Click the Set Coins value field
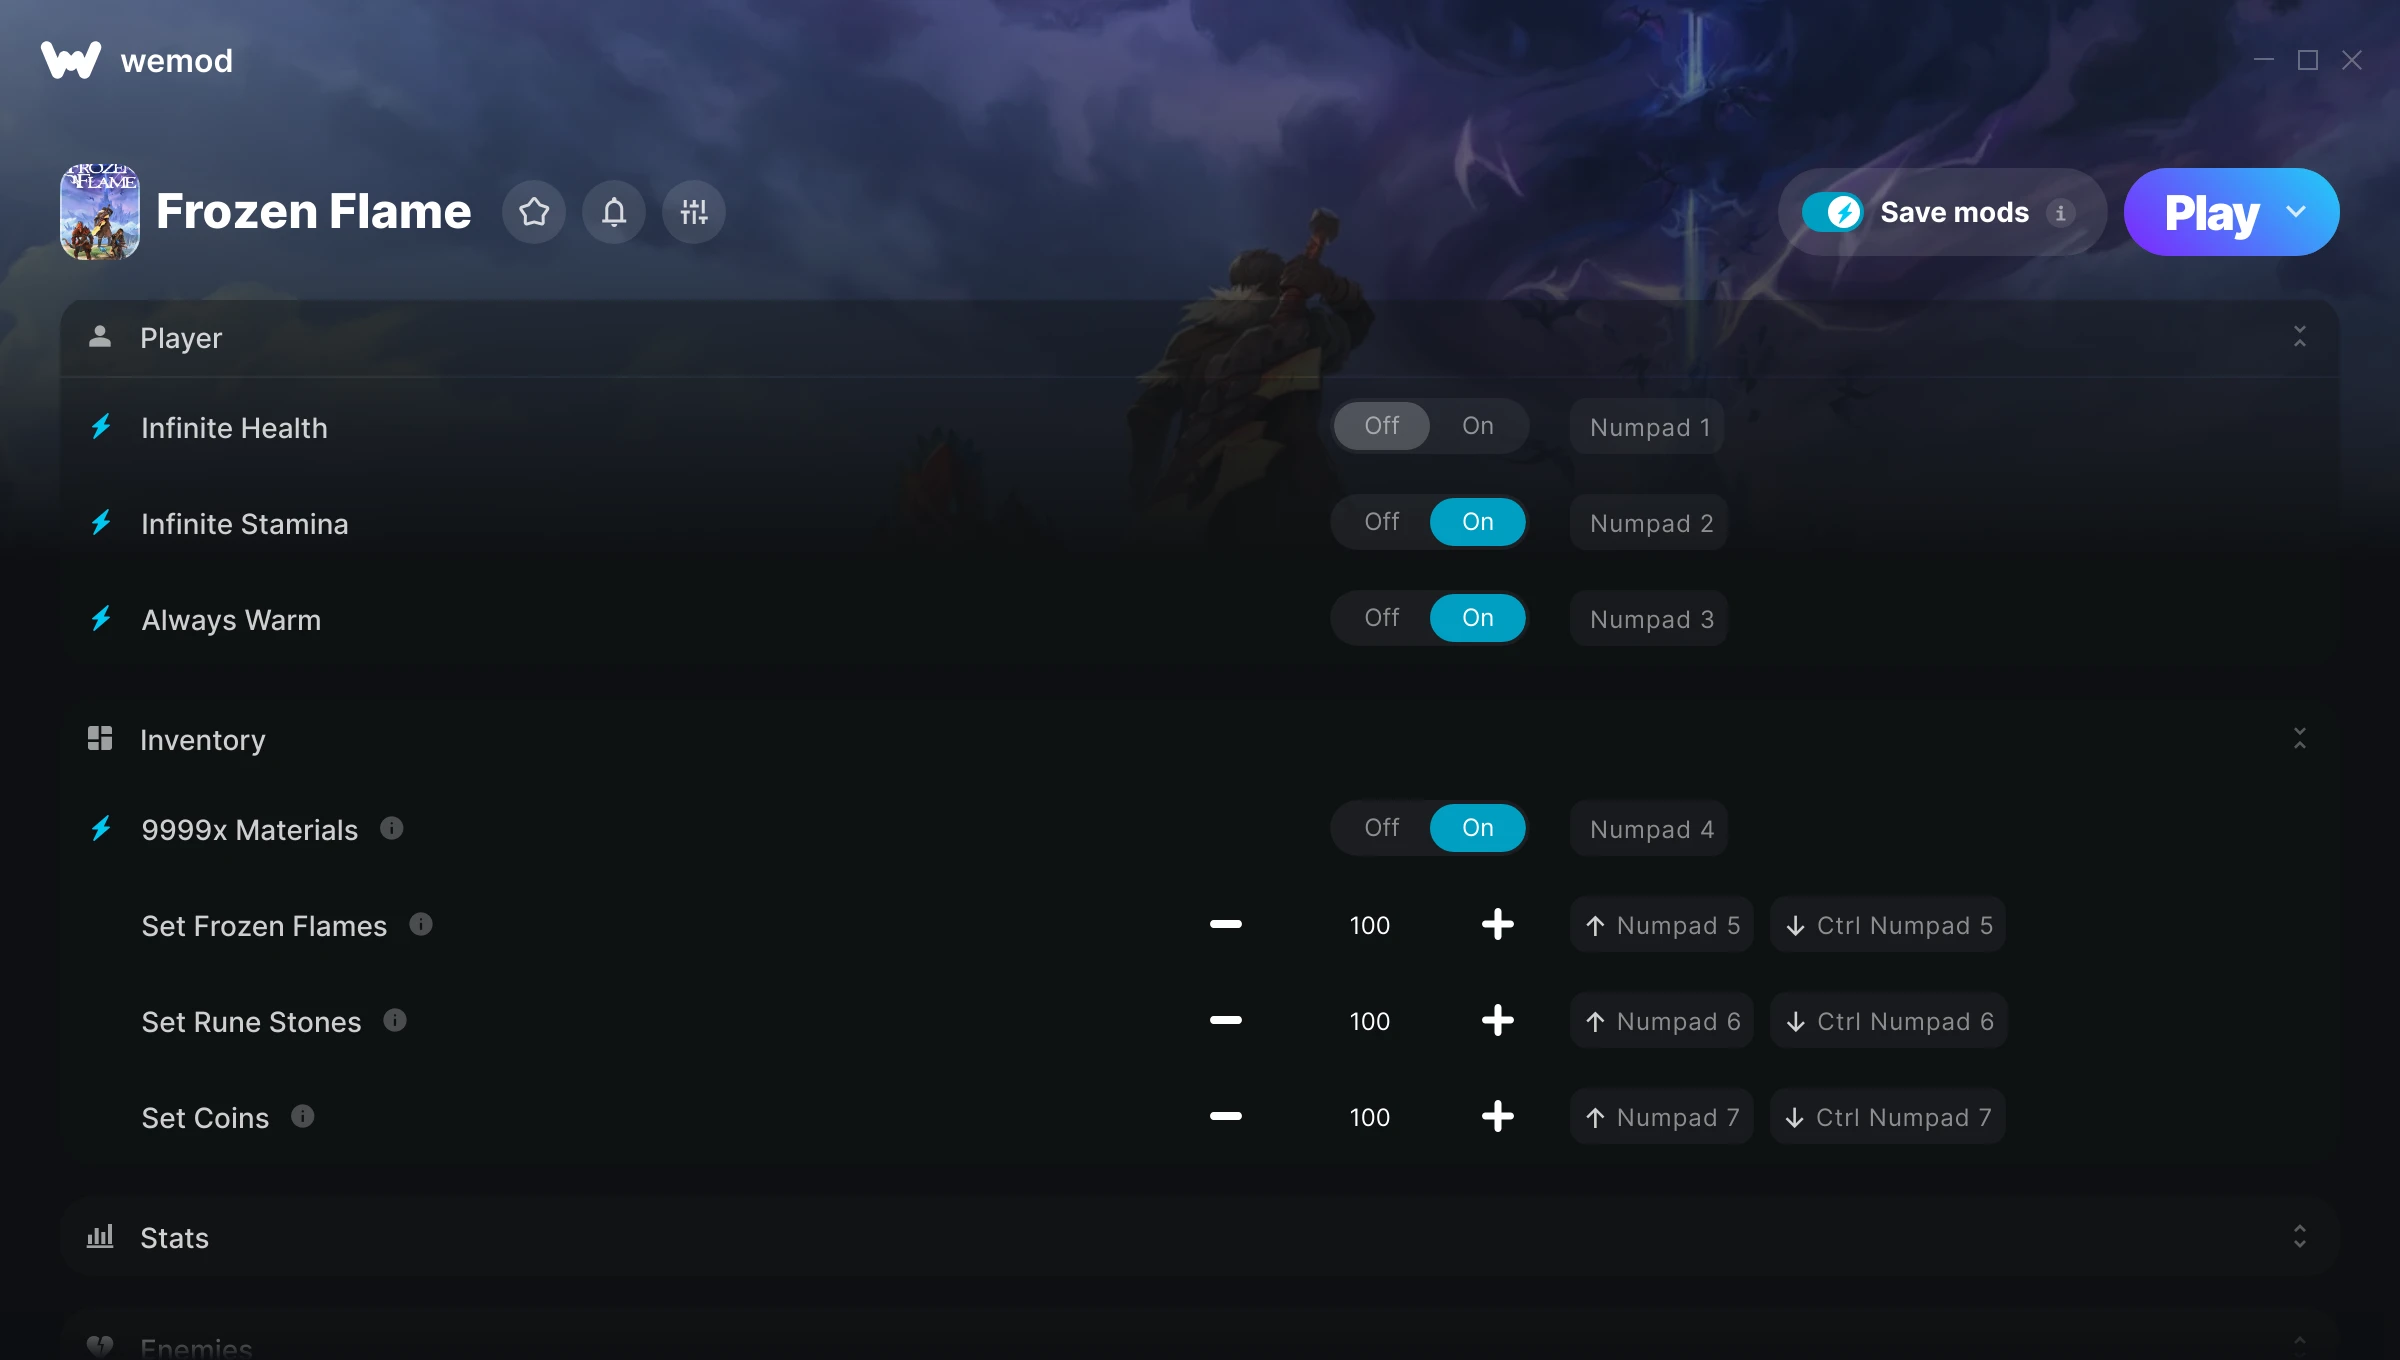This screenshot has width=2400, height=1360. click(1370, 1117)
